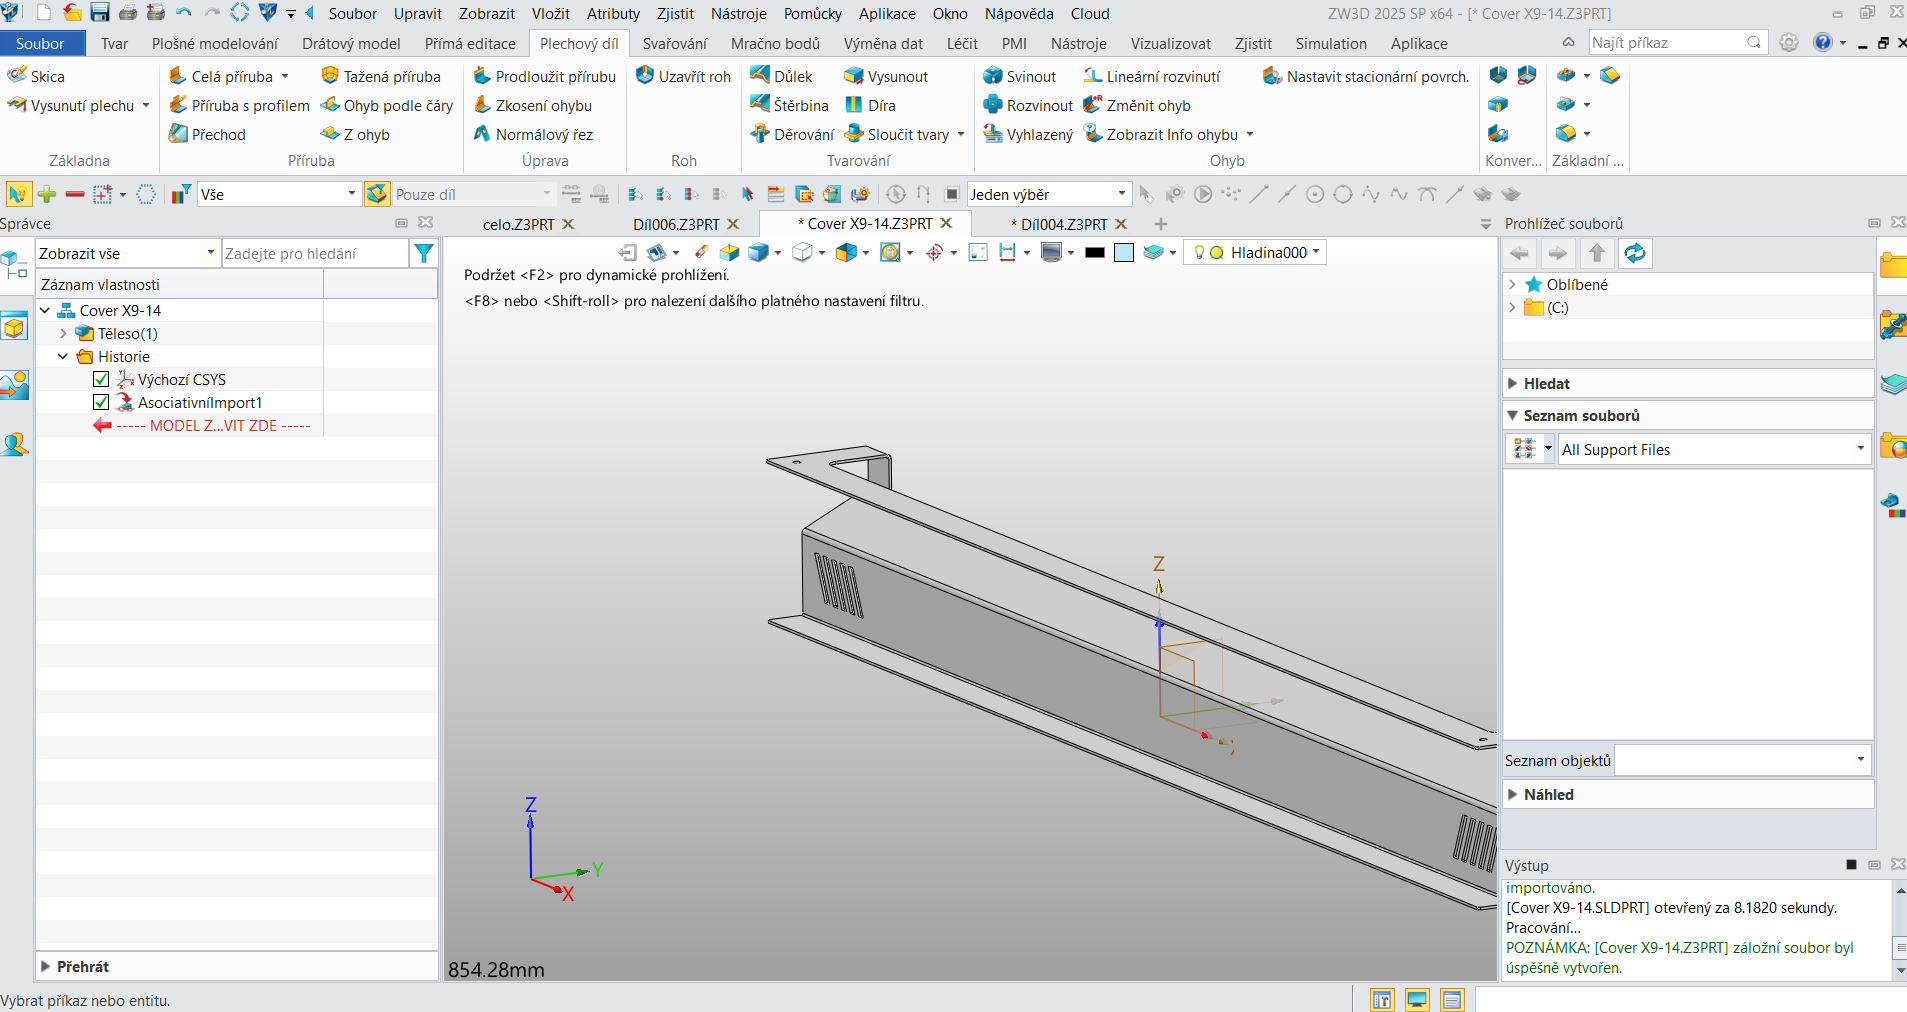
Task: Switch to the Tvar ribbon tab
Action: [x=114, y=43]
